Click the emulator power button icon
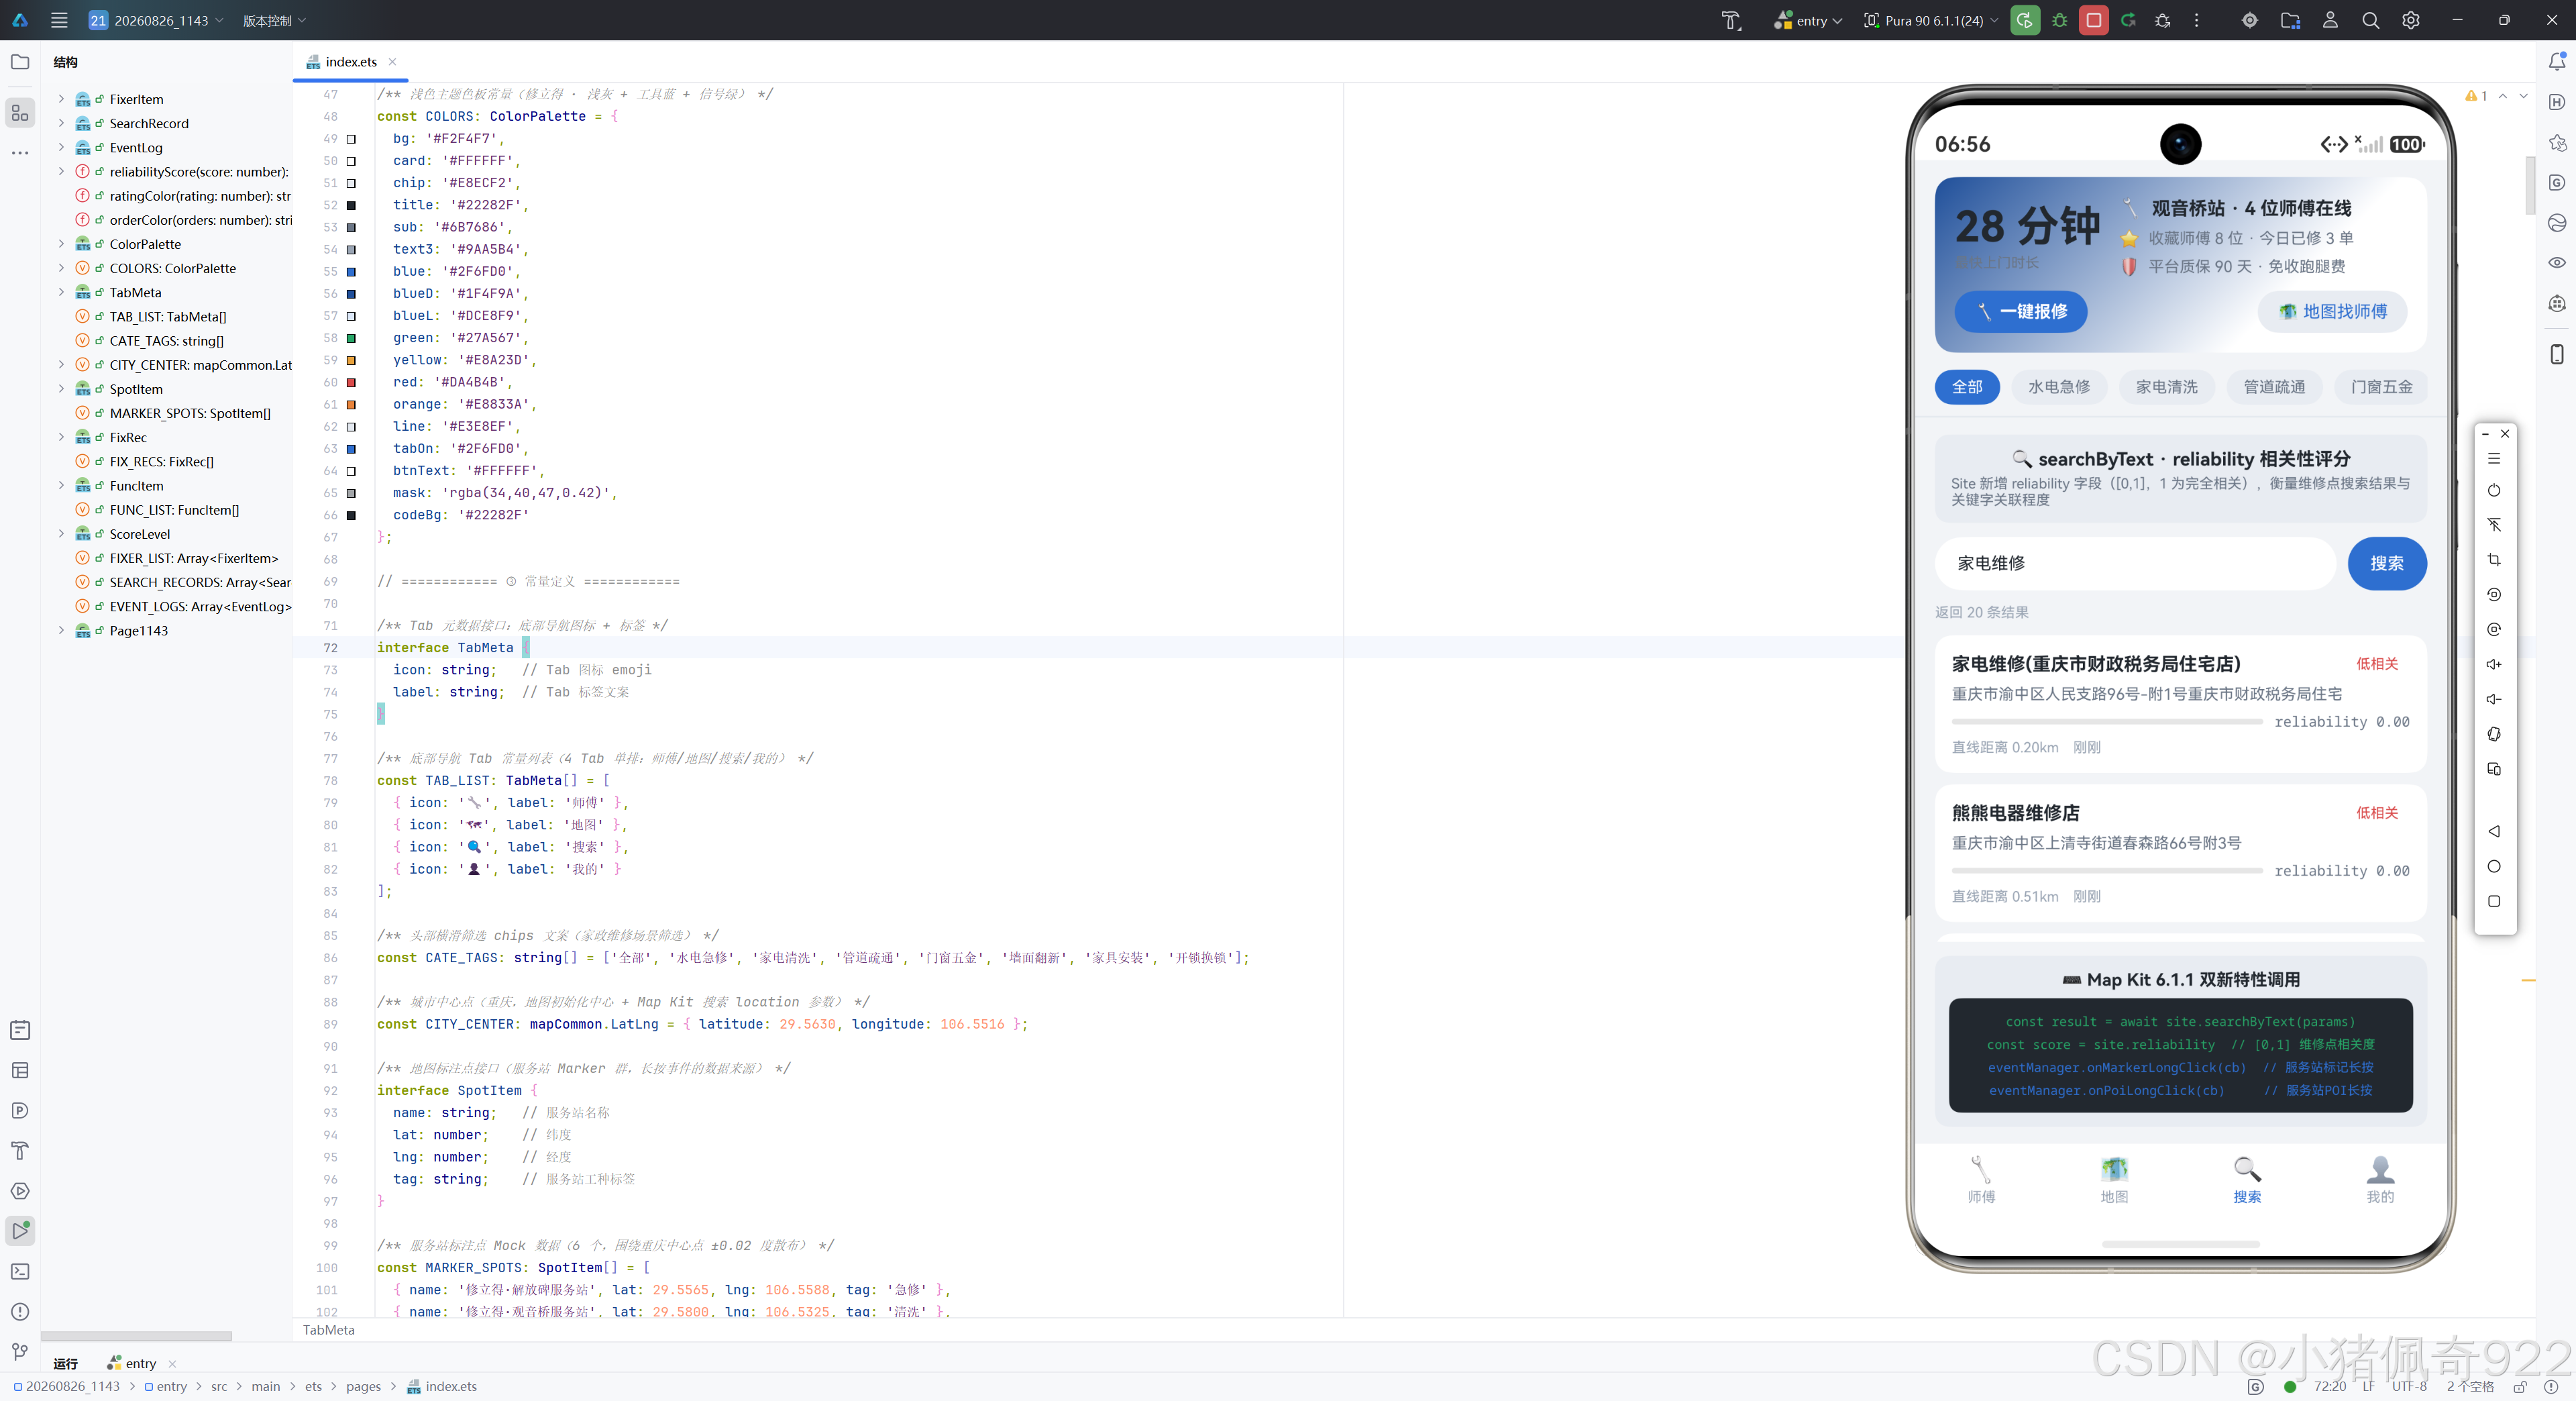 pos(2494,490)
